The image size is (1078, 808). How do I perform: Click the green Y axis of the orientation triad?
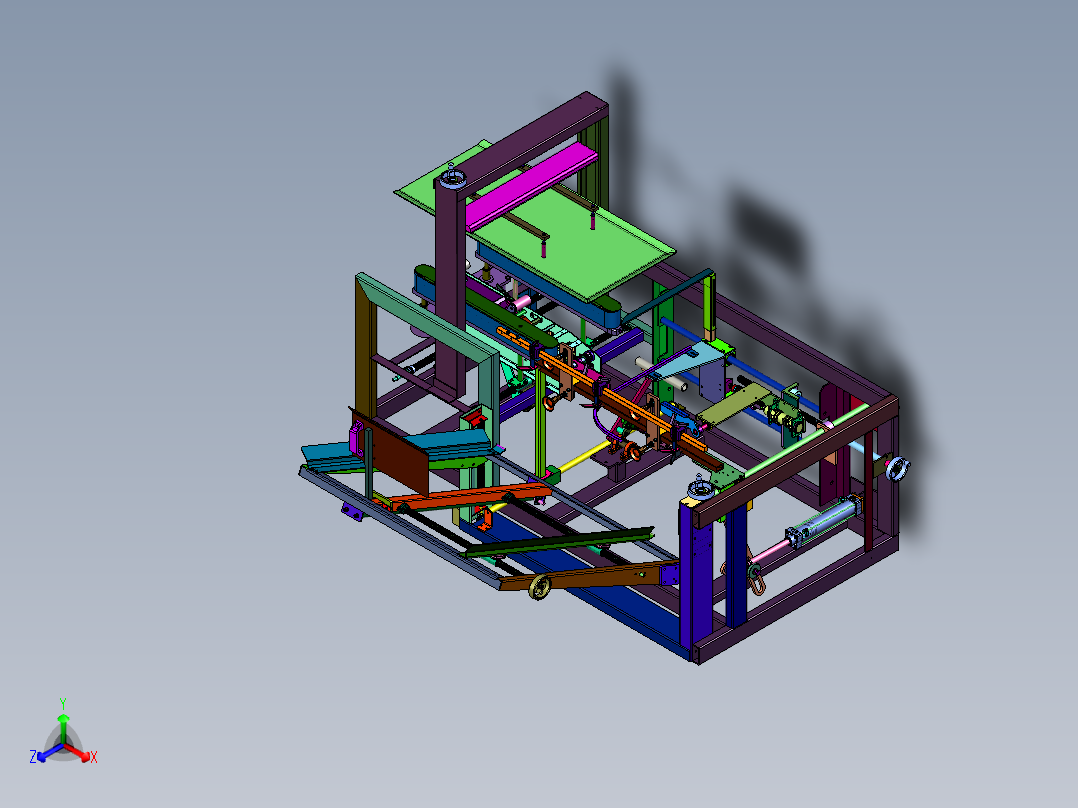tap(63, 728)
